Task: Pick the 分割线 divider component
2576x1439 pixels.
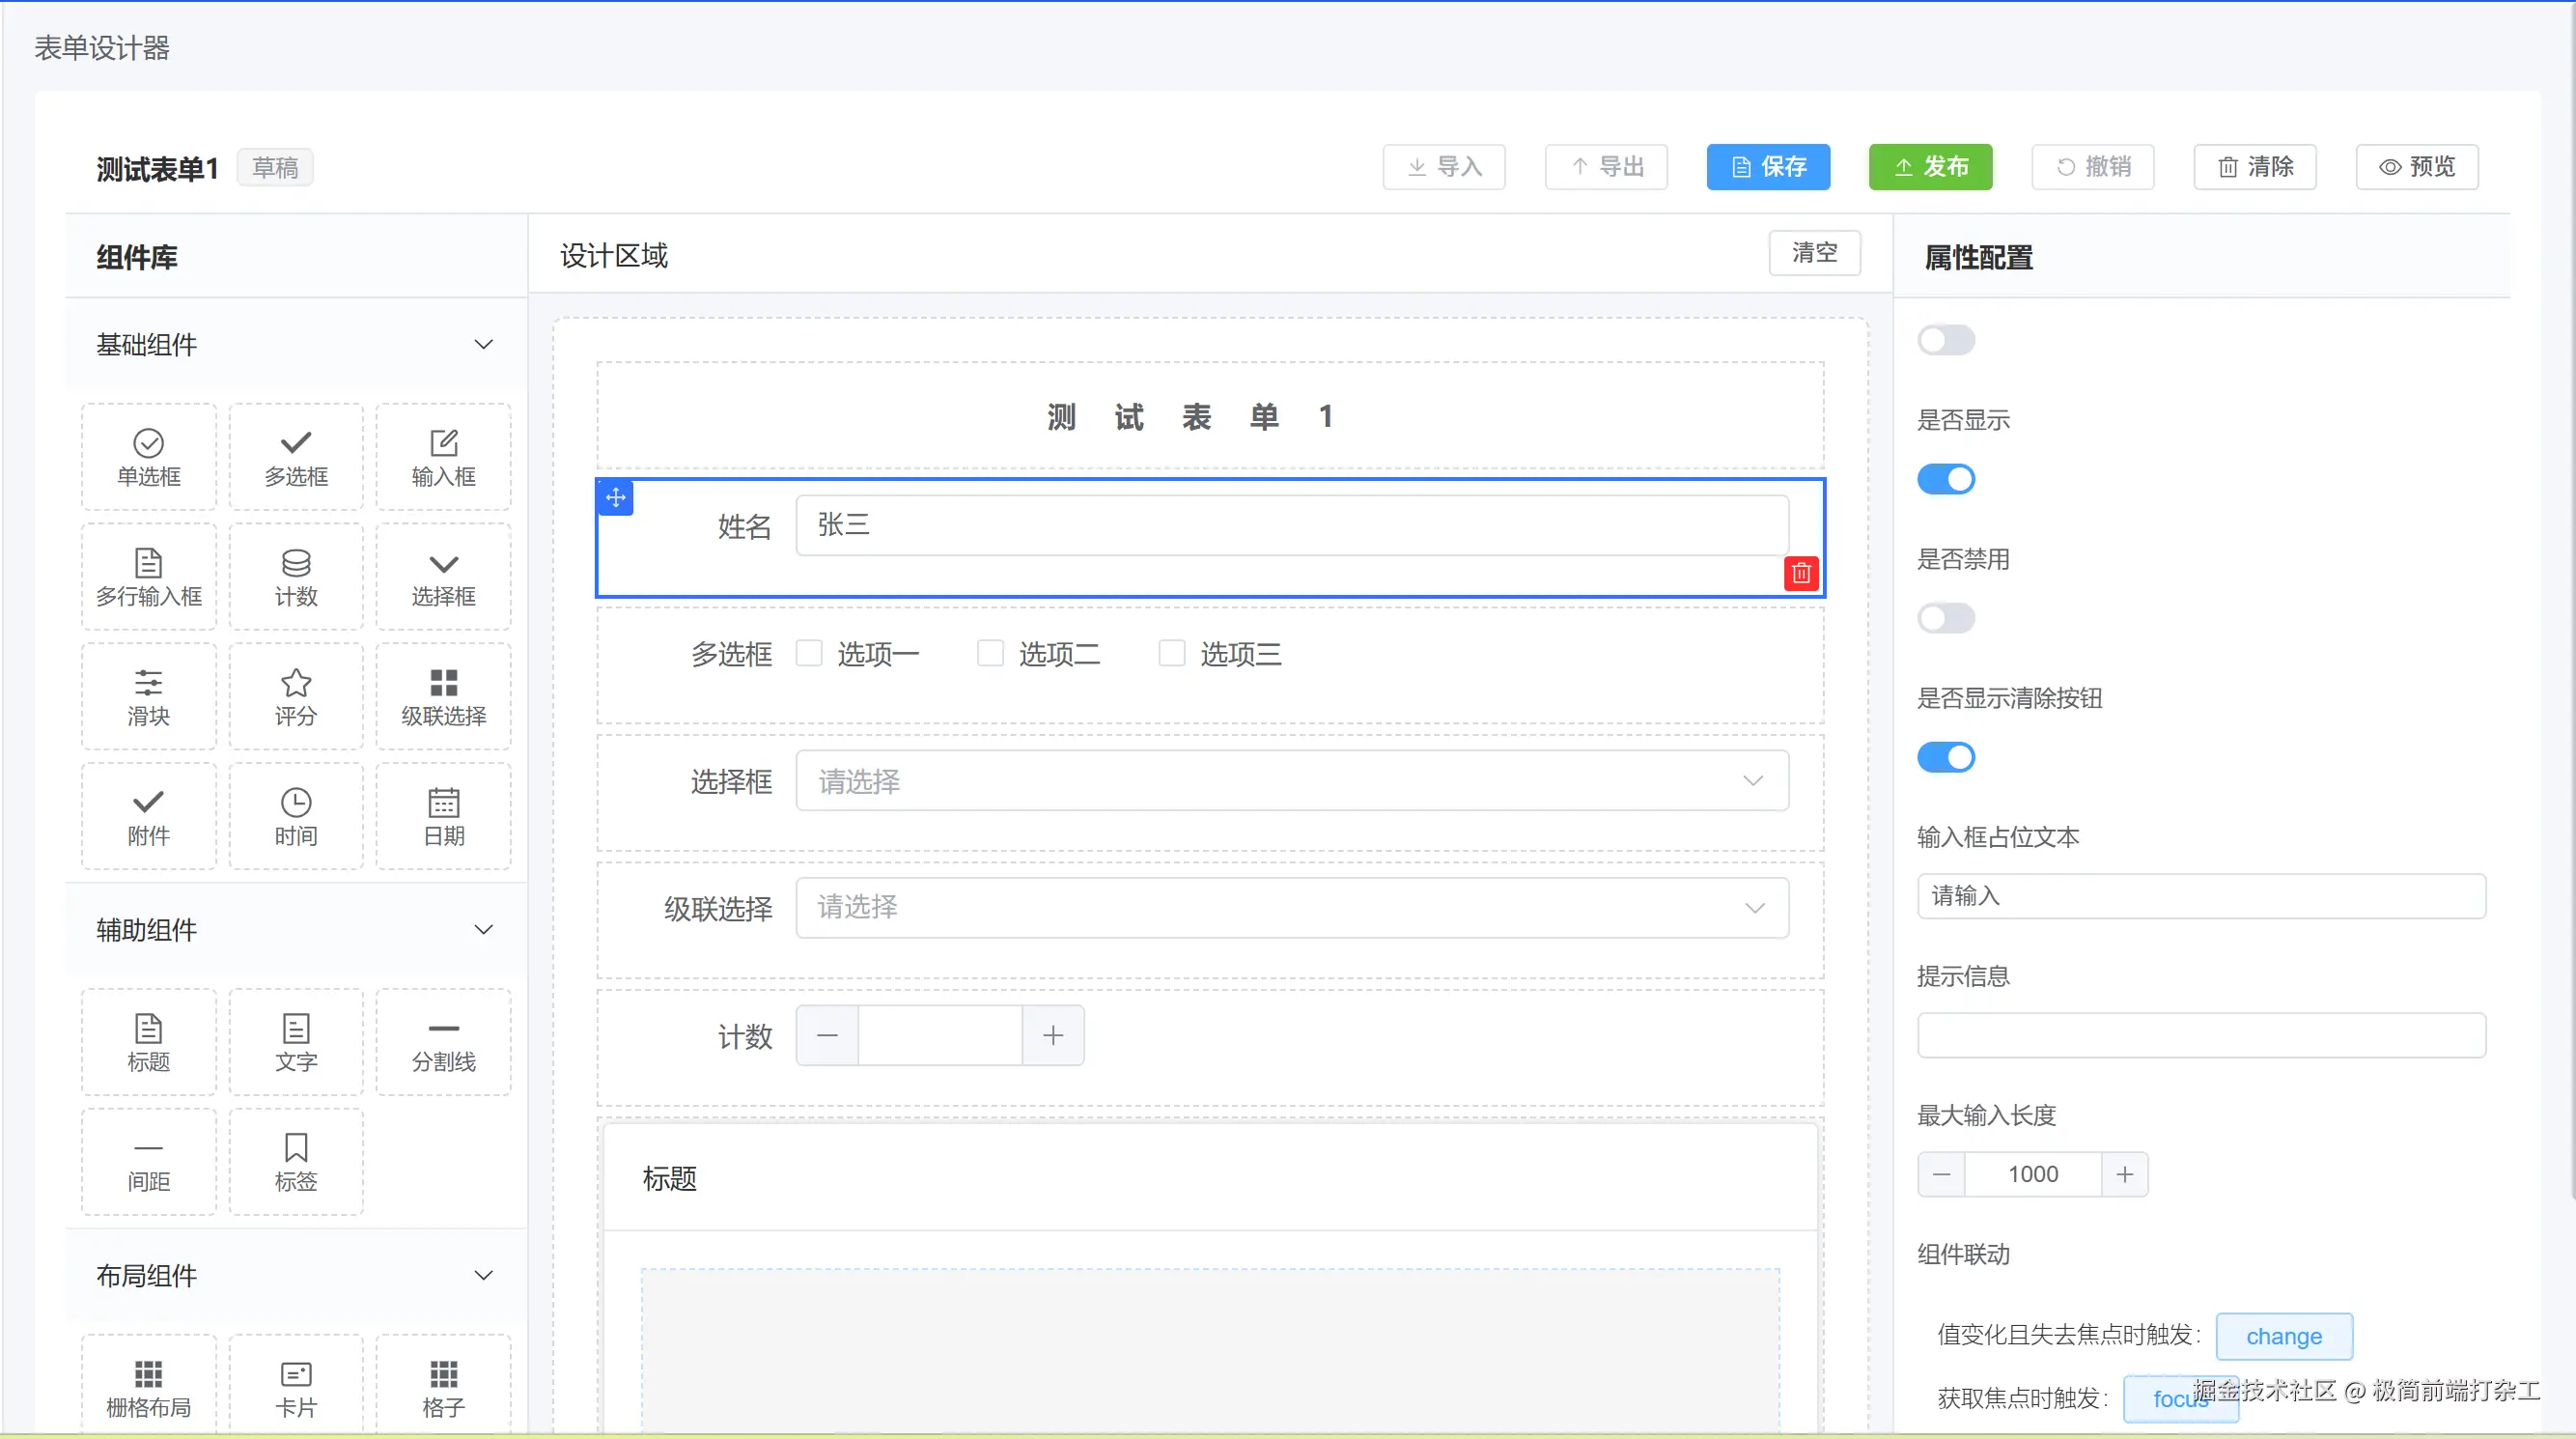Action: (x=443, y=1043)
